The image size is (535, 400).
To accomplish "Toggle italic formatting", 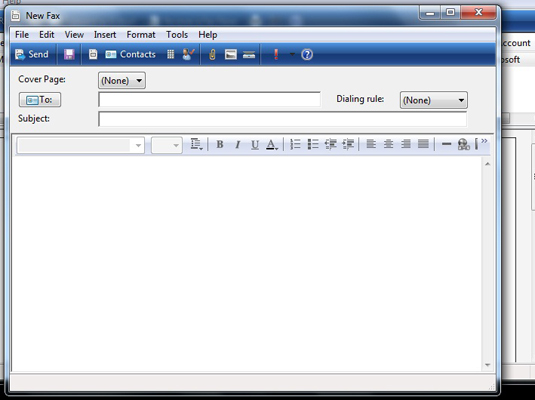I will coord(237,145).
